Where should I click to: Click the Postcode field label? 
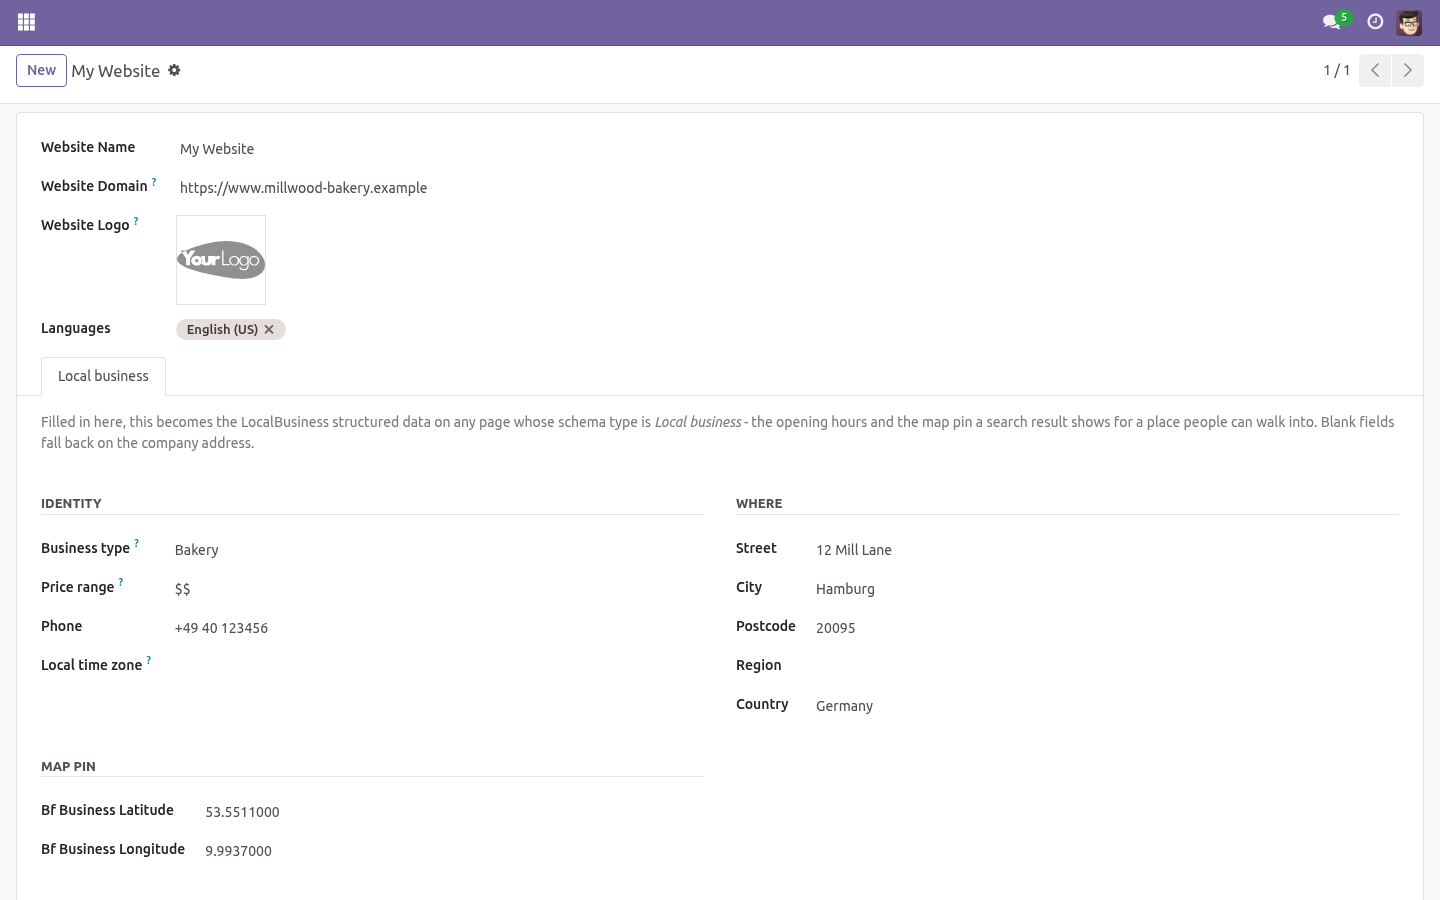[766, 626]
